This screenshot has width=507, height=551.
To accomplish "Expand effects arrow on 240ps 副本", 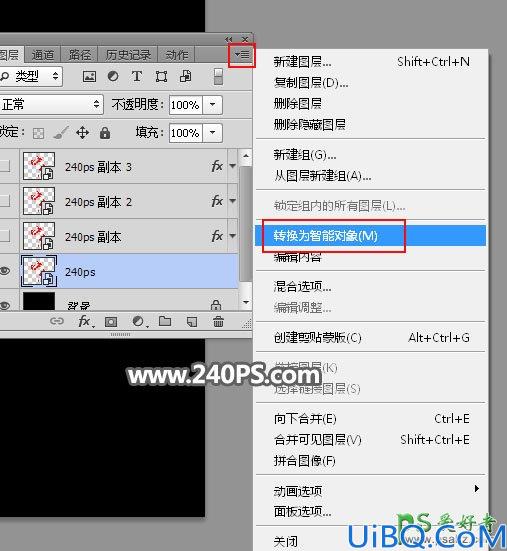I will (x=233, y=235).
